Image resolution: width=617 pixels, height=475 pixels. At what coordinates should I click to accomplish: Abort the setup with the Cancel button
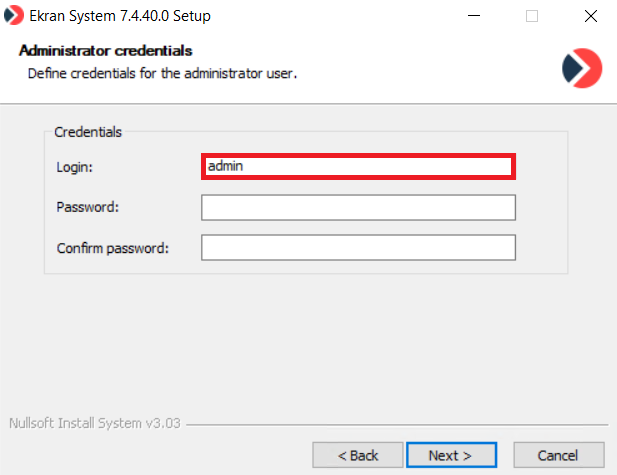click(558, 455)
